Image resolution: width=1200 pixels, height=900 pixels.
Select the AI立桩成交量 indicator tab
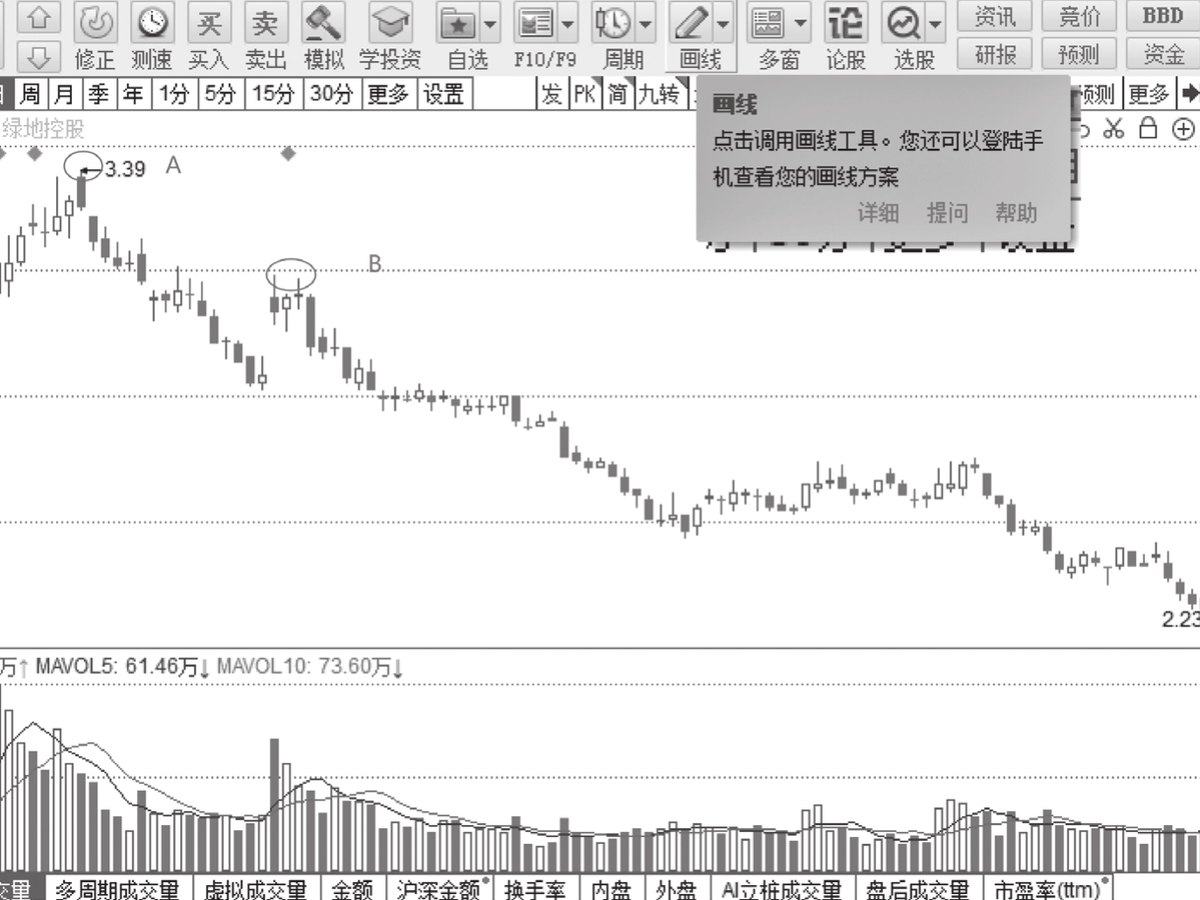(x=781, y=889)
